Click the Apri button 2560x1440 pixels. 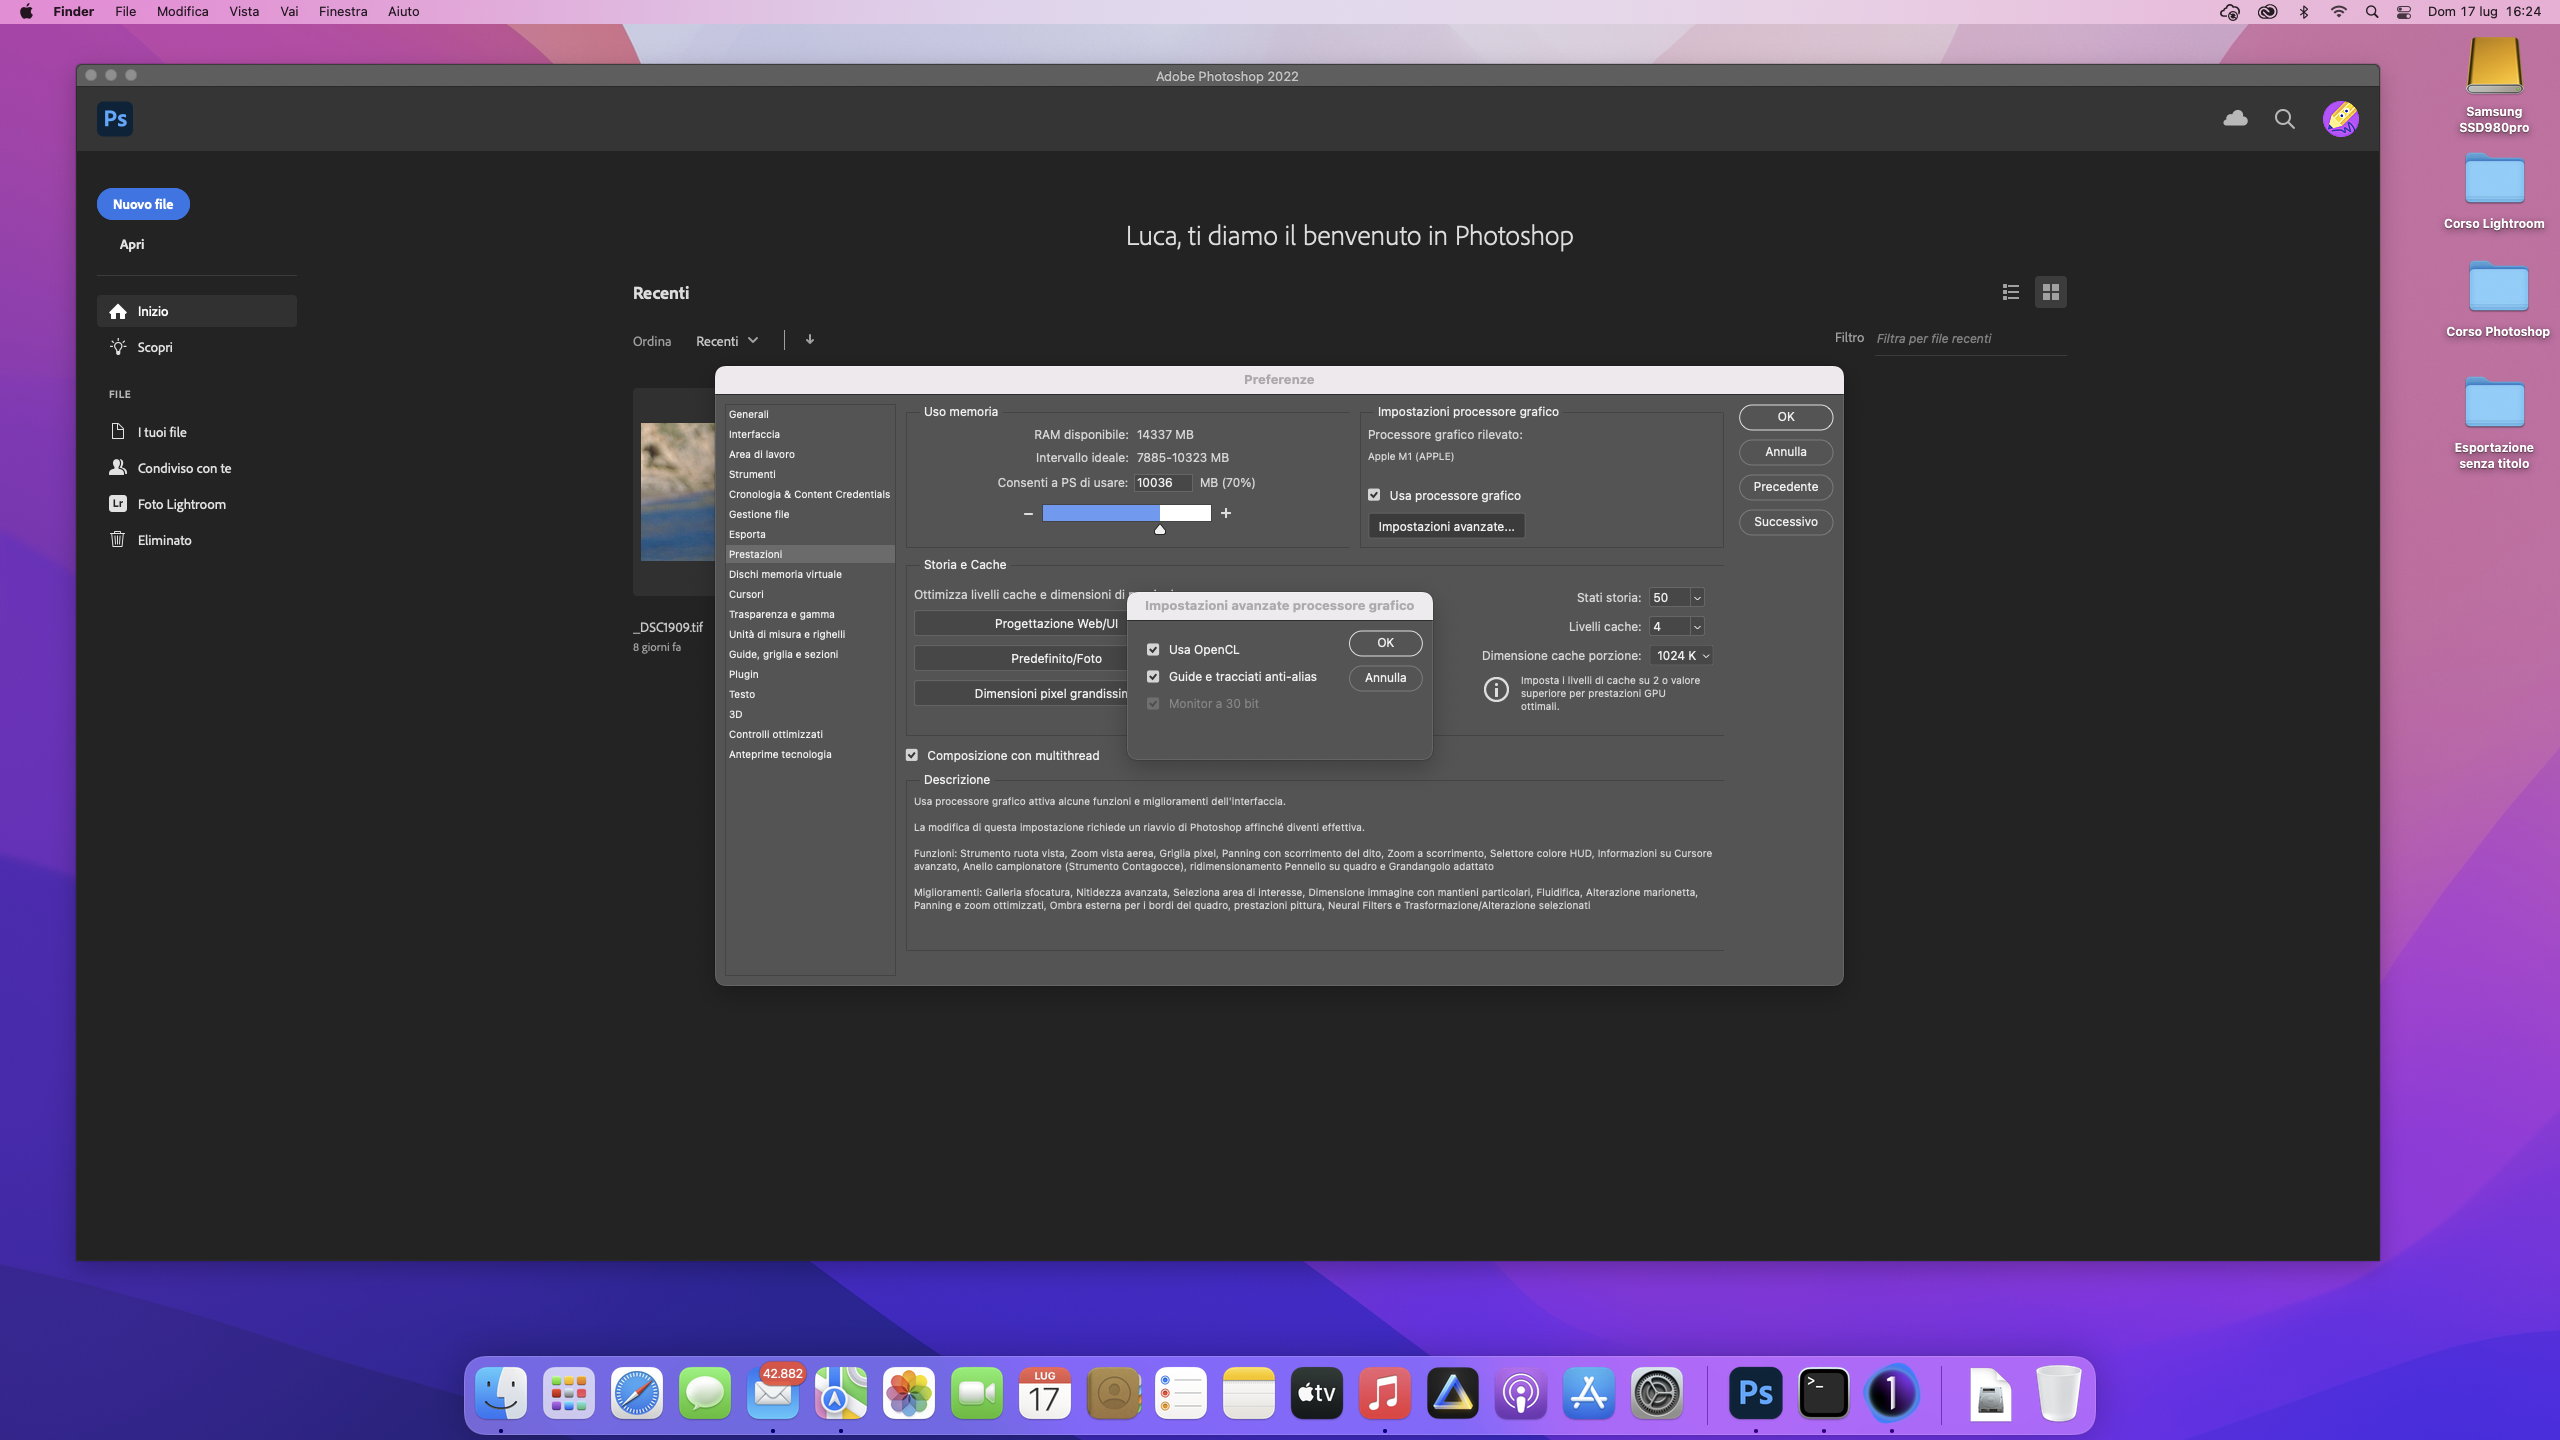click(x=132, y=244)
